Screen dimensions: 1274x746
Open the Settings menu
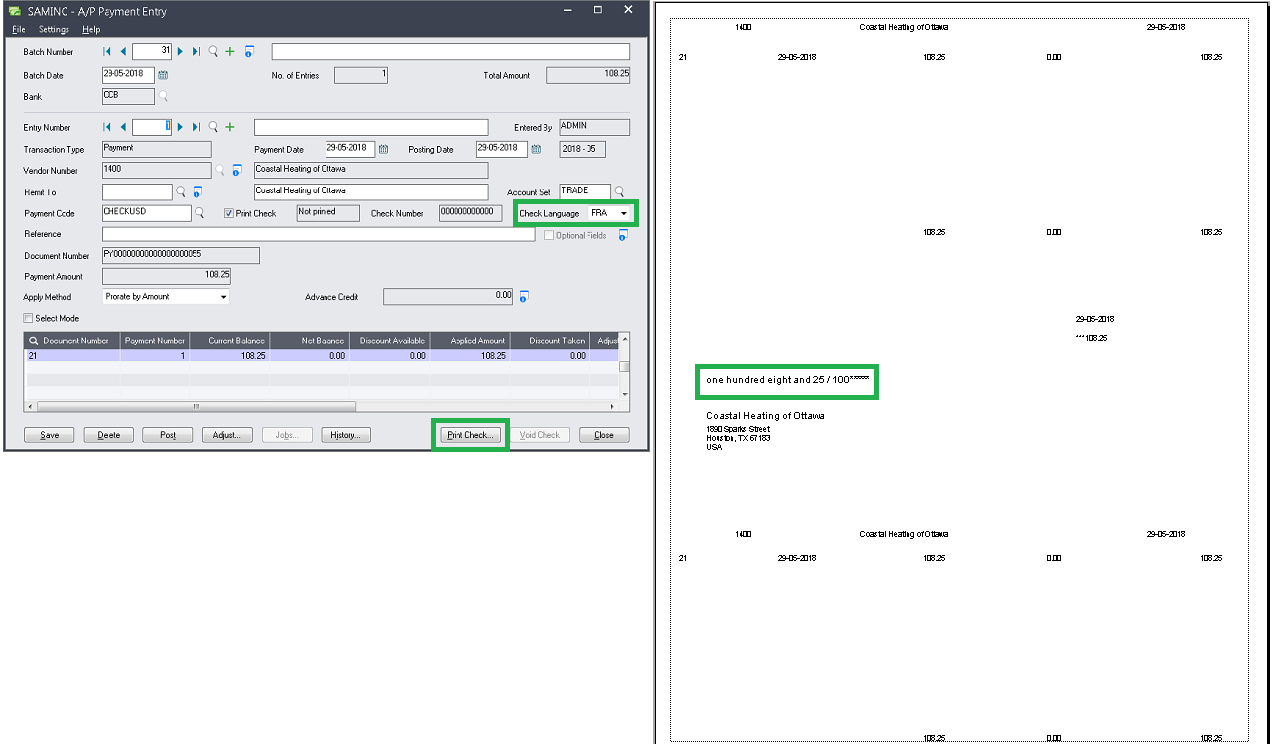tap(54, 30)
